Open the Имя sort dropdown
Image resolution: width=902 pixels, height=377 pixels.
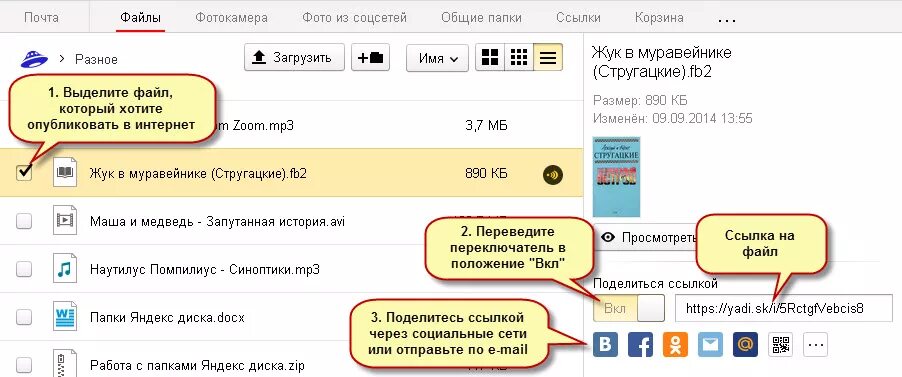click(x=437, y=58)
